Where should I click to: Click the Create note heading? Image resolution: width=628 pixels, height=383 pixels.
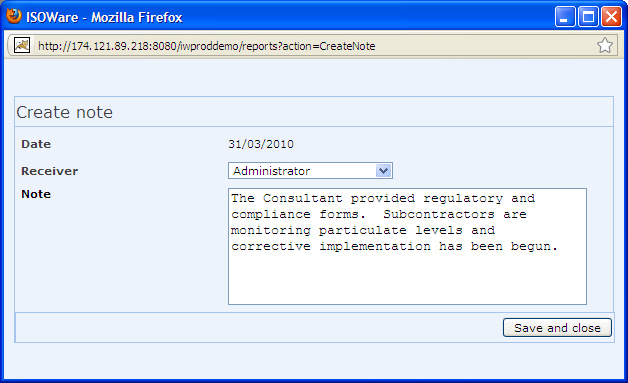pyautogui.click(x=64, y=112)
